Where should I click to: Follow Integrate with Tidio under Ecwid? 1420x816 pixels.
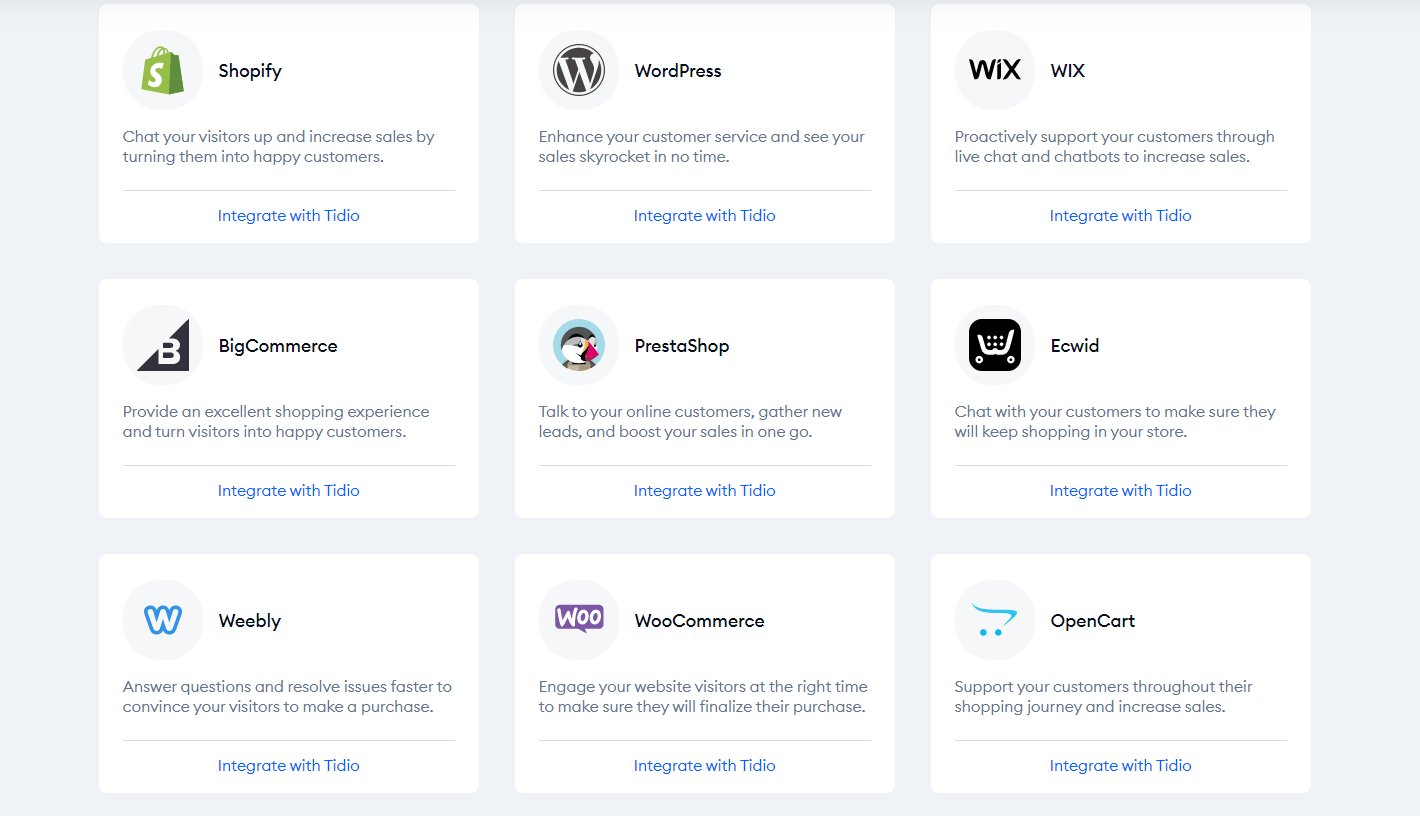tap(1121, 490)
